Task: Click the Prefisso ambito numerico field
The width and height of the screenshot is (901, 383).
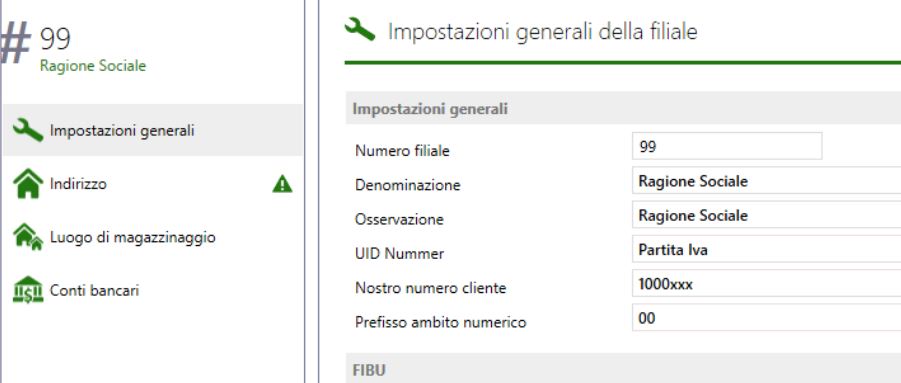Action: point(767,318)
